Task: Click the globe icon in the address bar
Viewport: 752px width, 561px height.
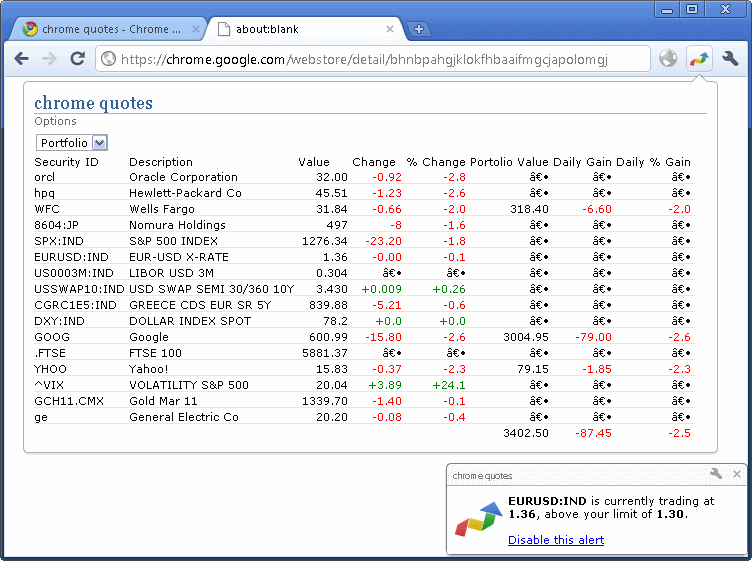Action: [108, 59]
